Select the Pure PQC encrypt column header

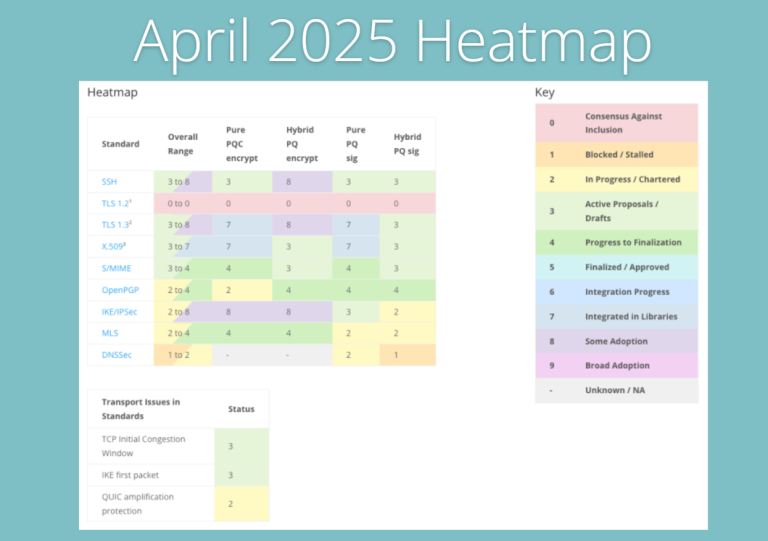tap(240, 143)
